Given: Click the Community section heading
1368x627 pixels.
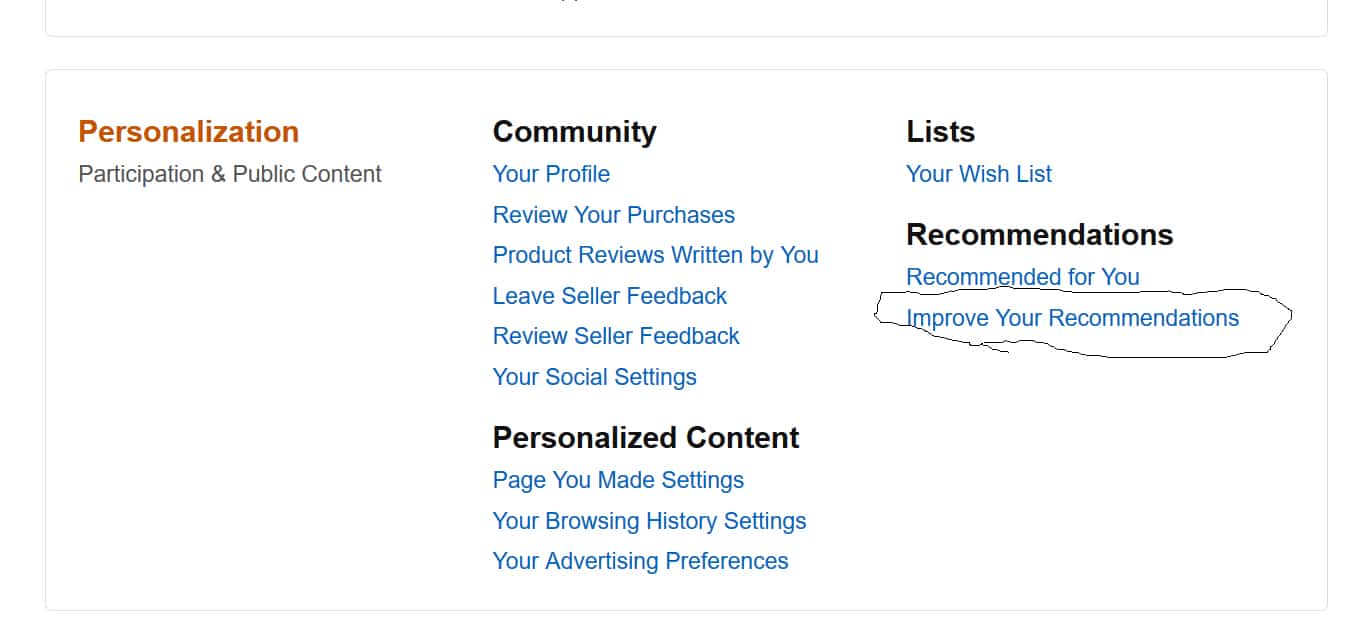Looking at the screenshot, I should pyautogui.click(x=575, y=132).
